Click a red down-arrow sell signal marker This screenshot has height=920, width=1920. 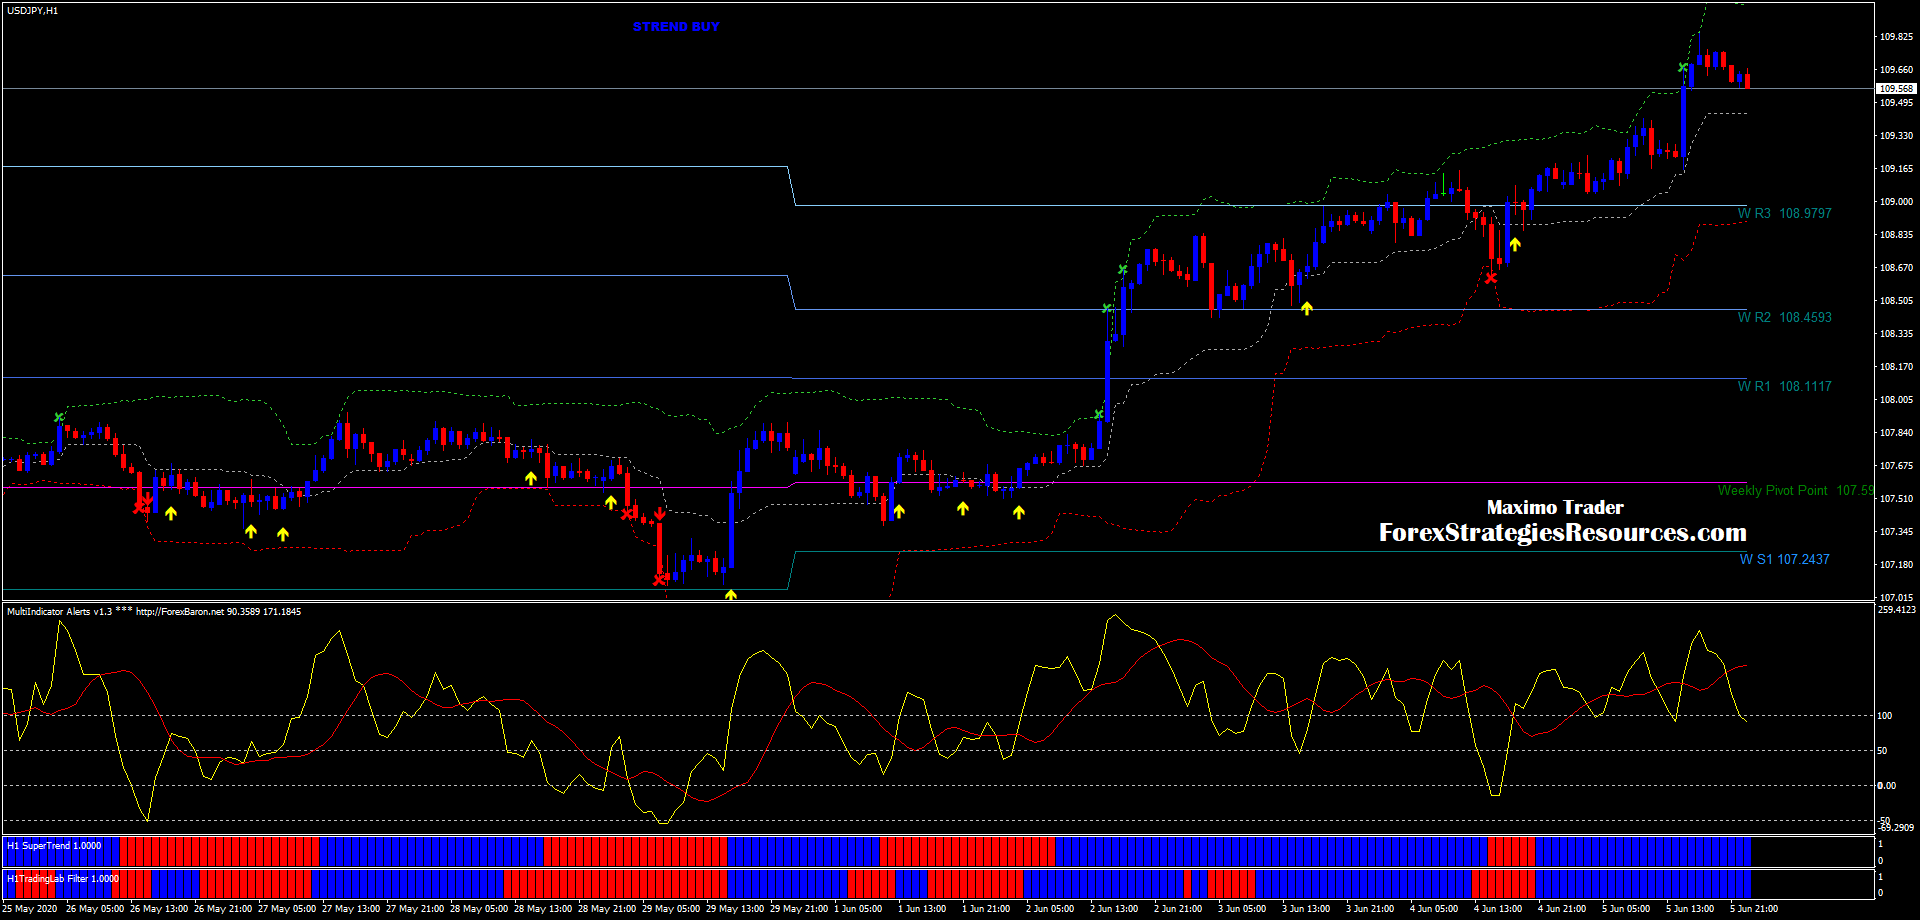[x=148, y=496]
